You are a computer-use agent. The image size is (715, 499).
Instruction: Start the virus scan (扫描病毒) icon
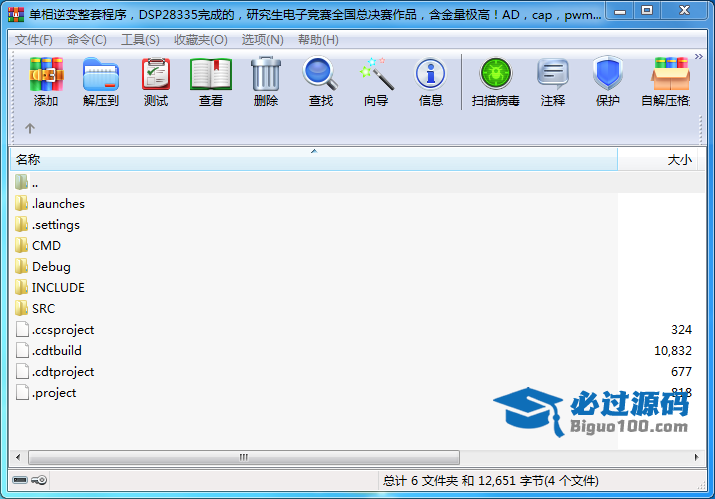point(496,82)
